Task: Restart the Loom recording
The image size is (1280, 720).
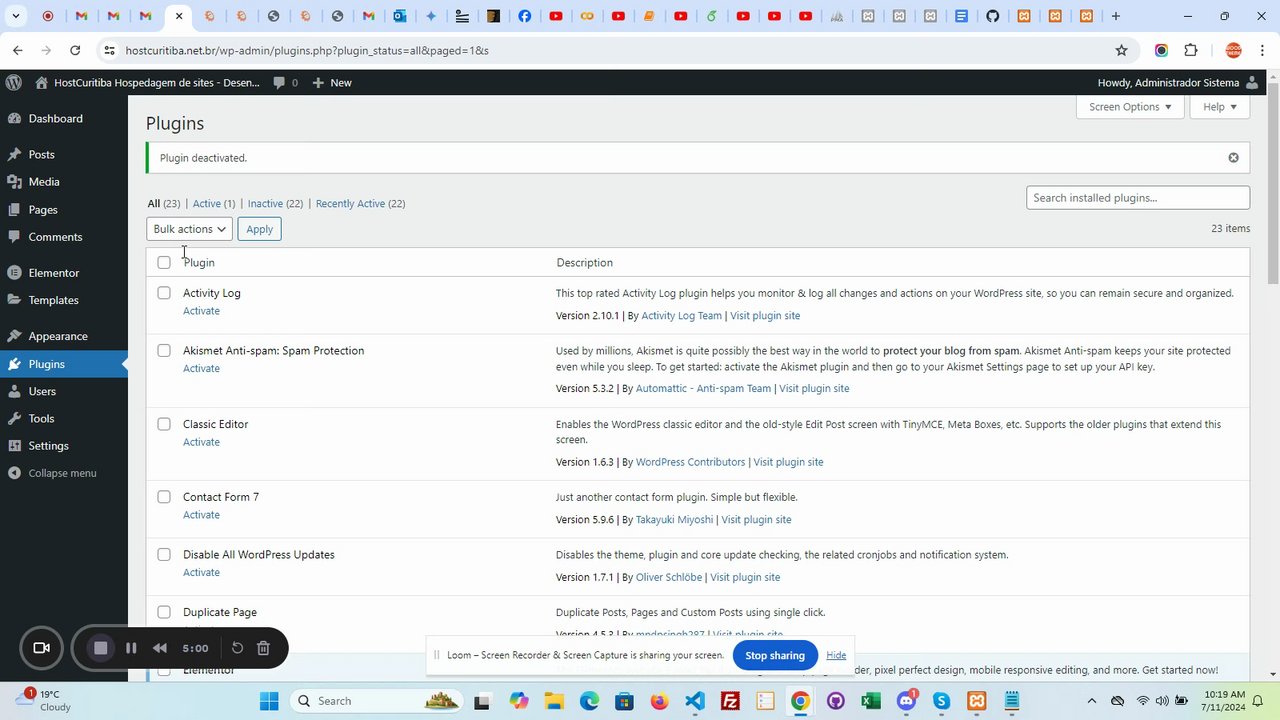Action: coord(237,648)
